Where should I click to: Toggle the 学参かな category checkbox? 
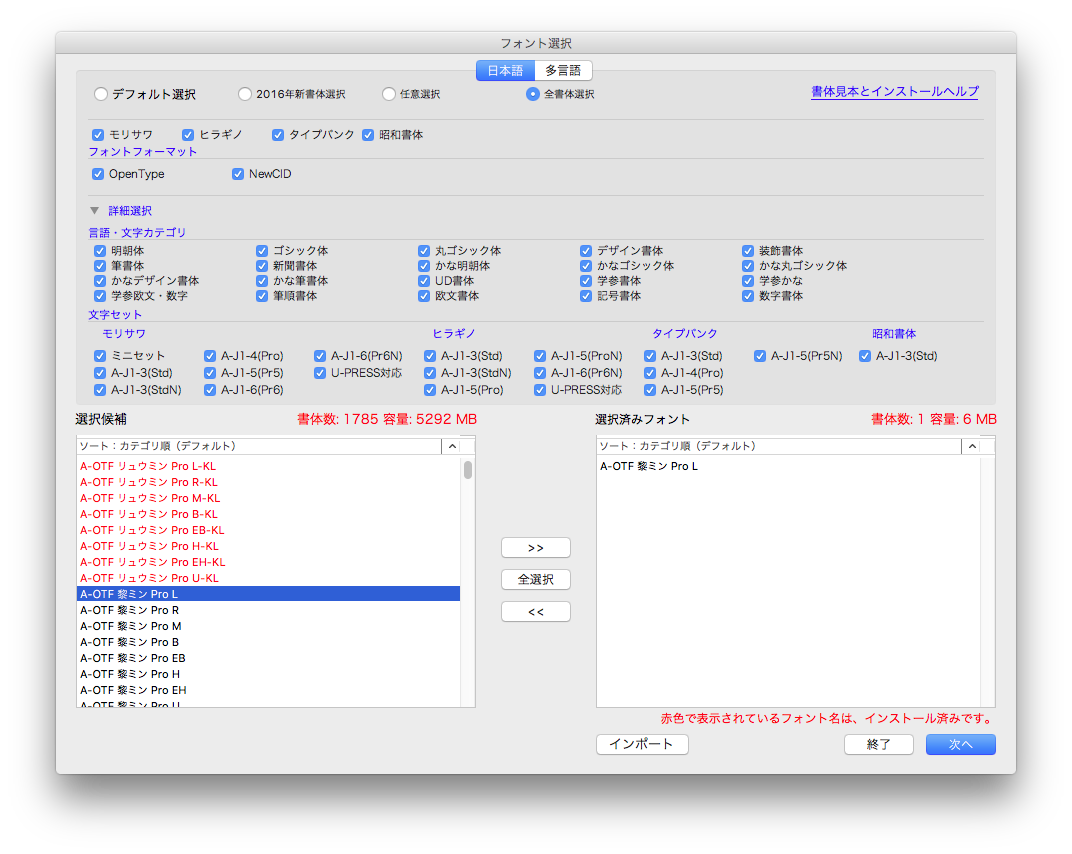[x=748, y=281]
